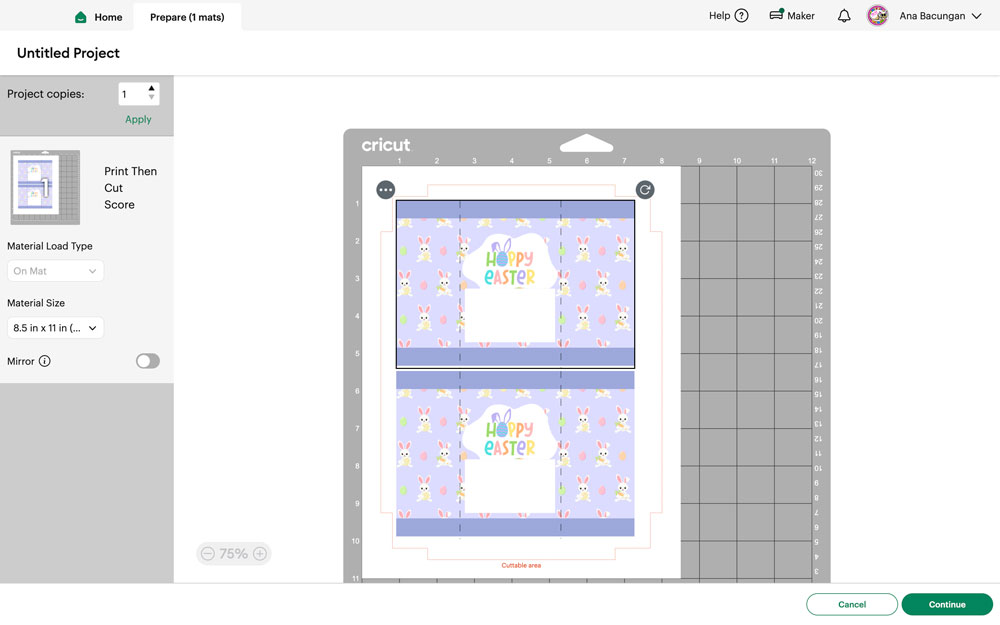Click the Material Size label
Screen dimensions: 1000x625
[x=36, y=303]
